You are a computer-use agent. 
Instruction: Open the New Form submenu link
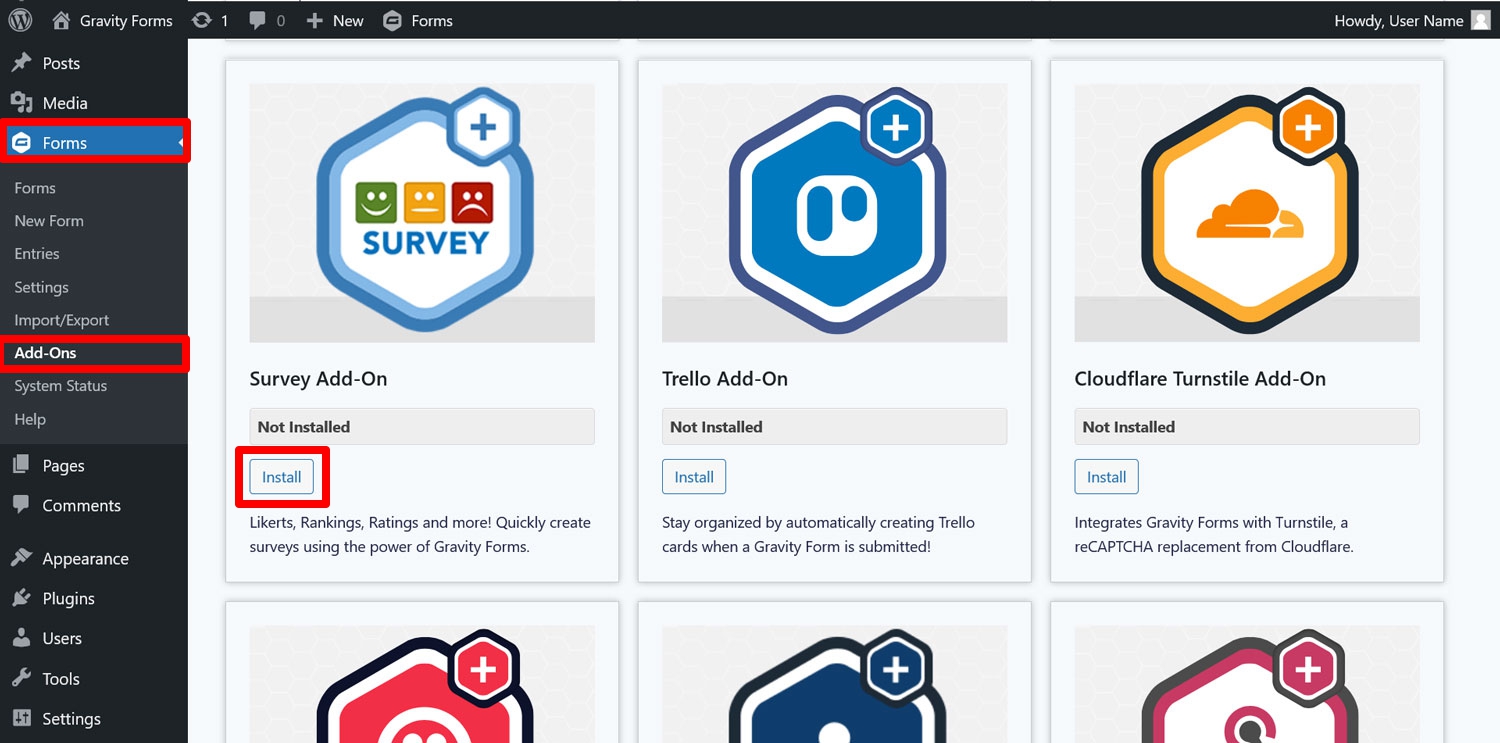[x=49, y=221]
